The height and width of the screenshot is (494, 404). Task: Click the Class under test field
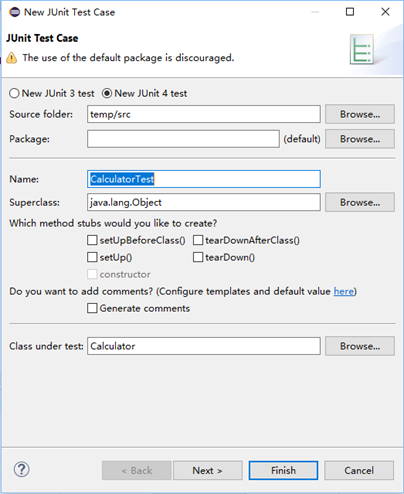[x=204, y=346]
